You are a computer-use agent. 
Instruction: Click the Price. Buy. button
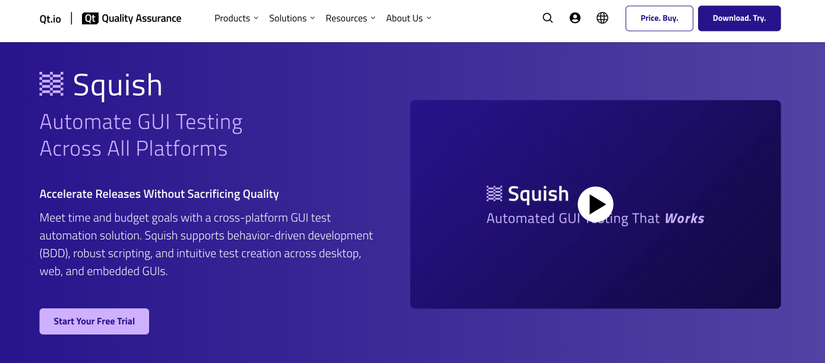pos(659,18)
